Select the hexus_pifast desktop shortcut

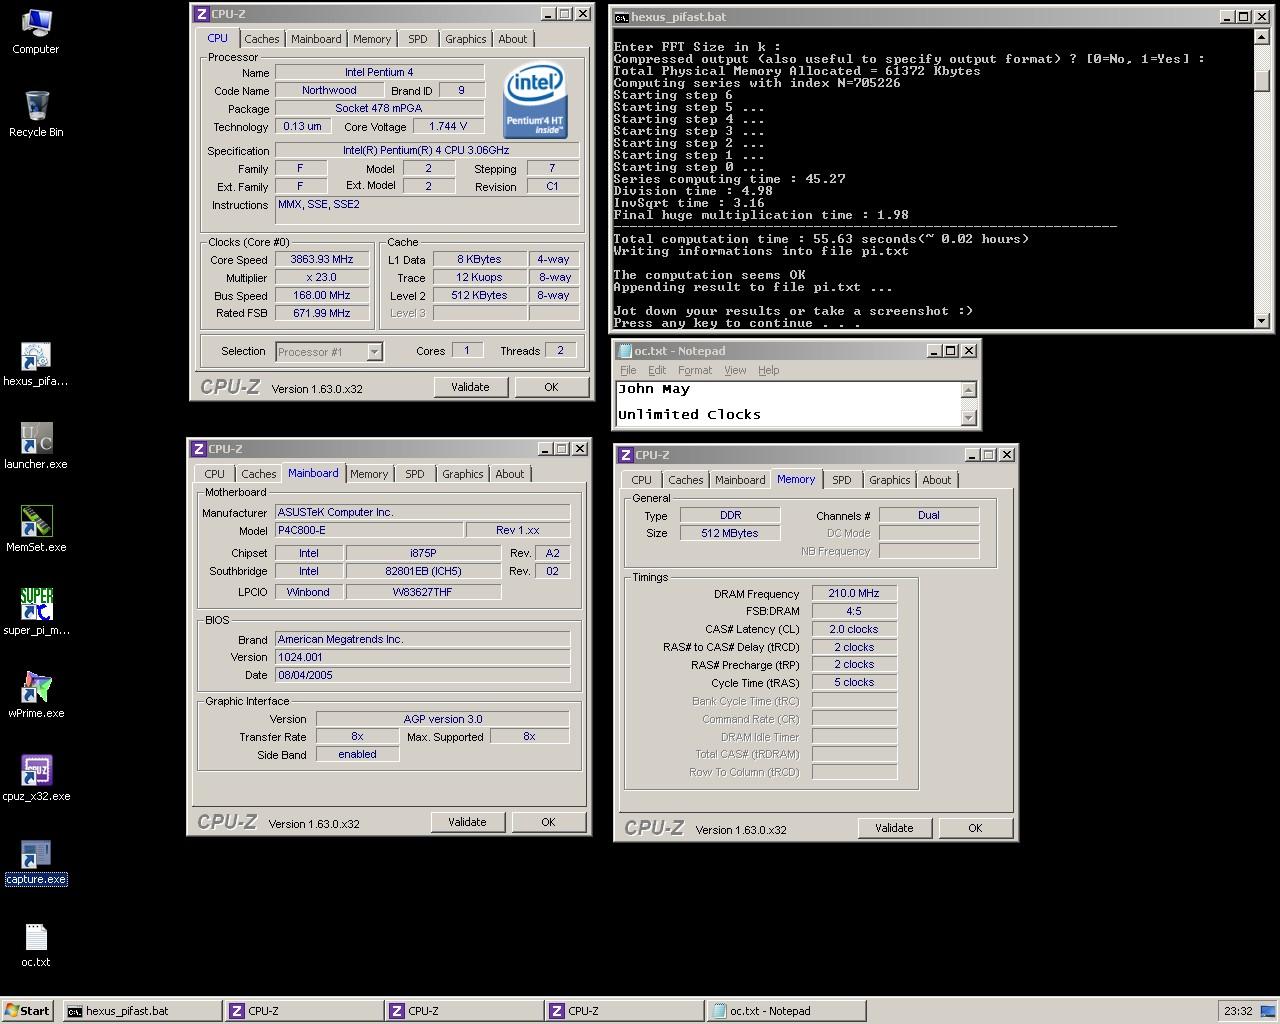[x=36, y=363]
